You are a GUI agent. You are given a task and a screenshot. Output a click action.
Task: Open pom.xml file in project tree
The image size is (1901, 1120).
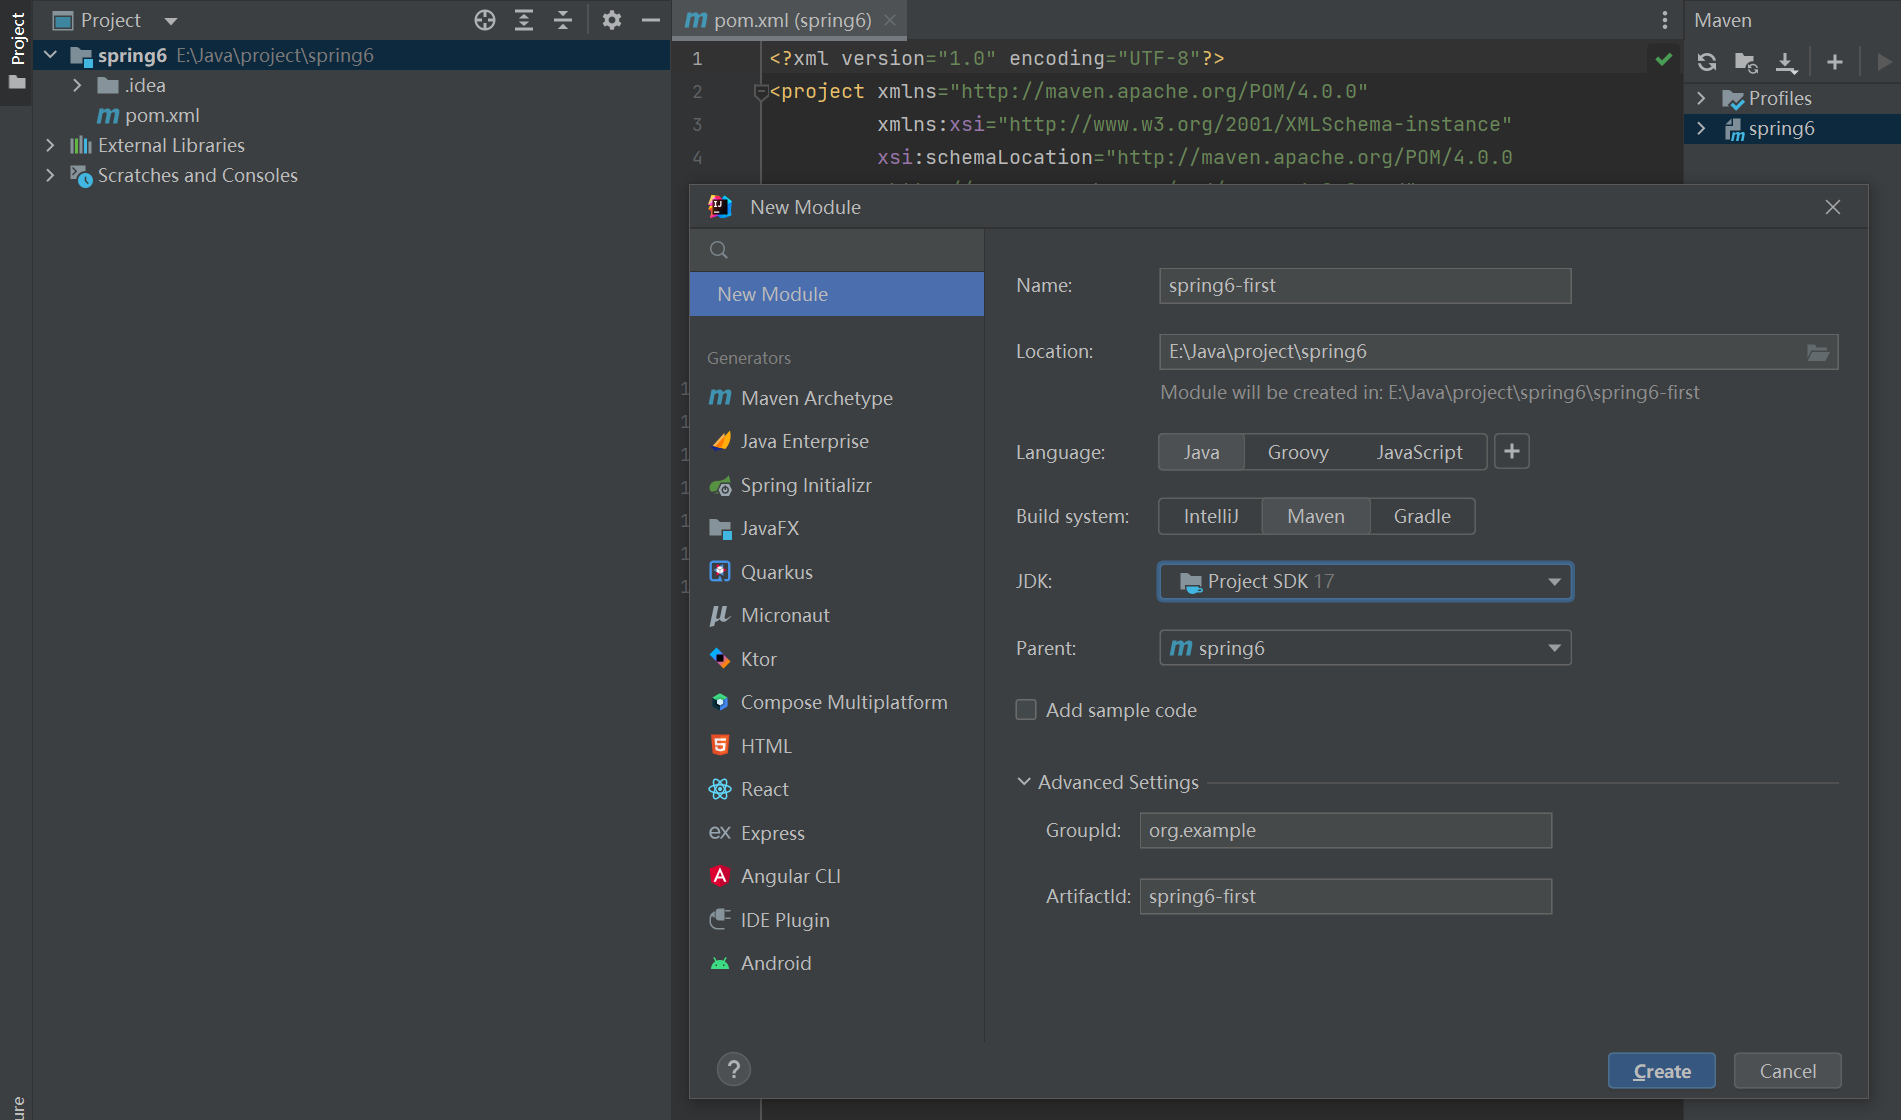(x=148, y=115)
